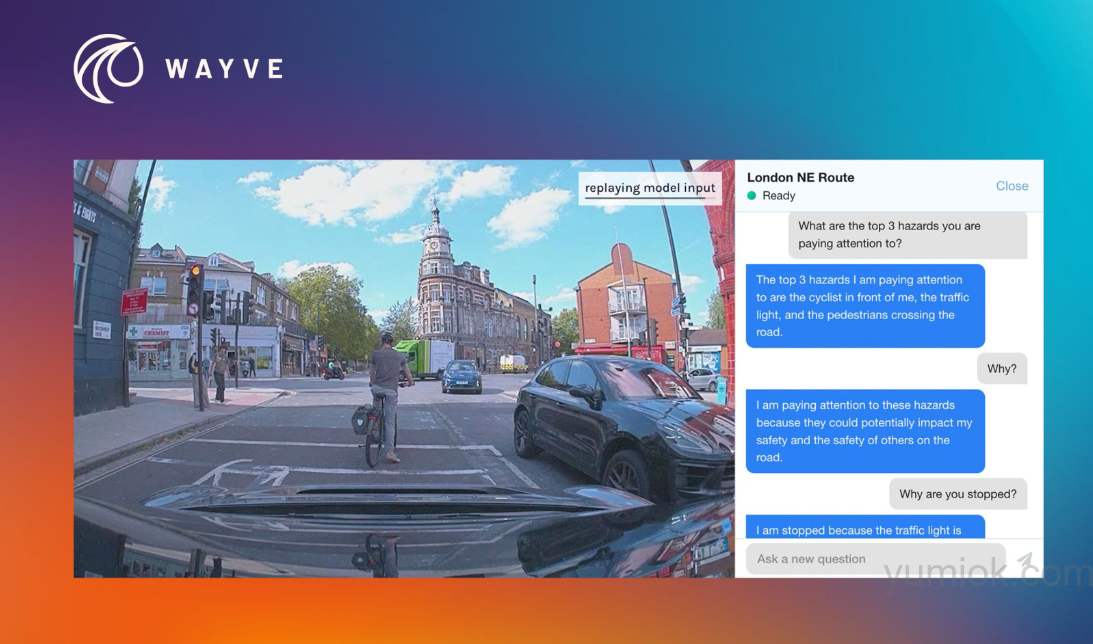The width and height of the screenshot is (1093, 644).
Task: Select the reply about safety of others
Action: coord(864,431)
